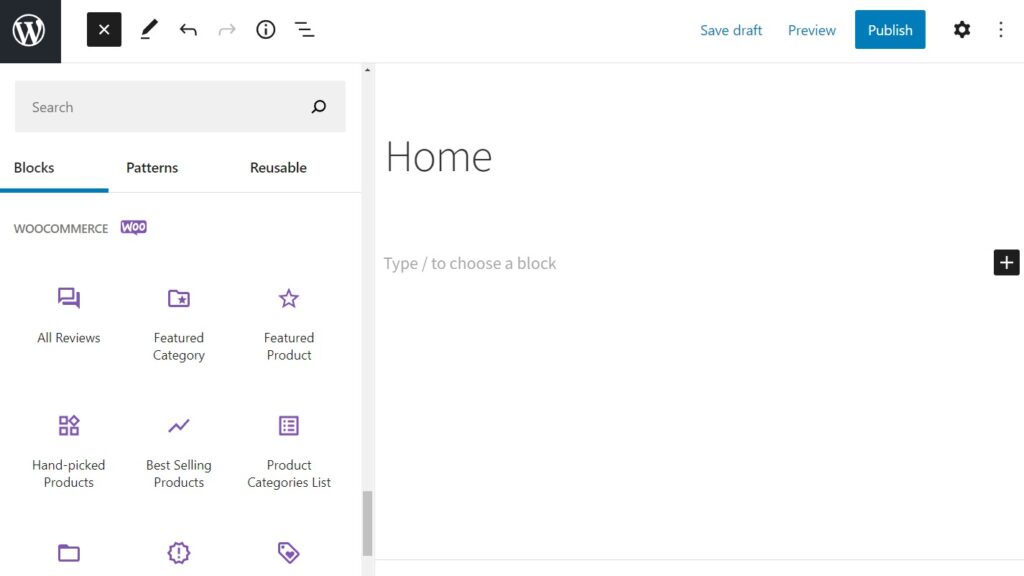Screen dimensions: 1024x576
Task: Publish the post
Action: [x=890, y=29]
